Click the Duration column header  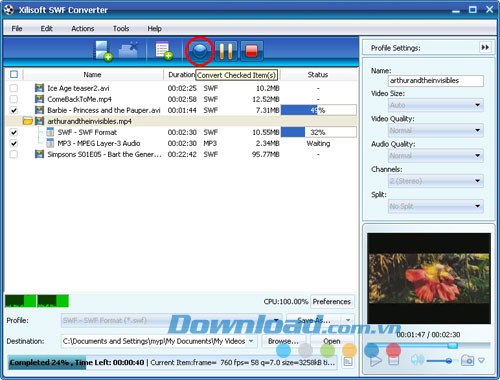(181, 74)
